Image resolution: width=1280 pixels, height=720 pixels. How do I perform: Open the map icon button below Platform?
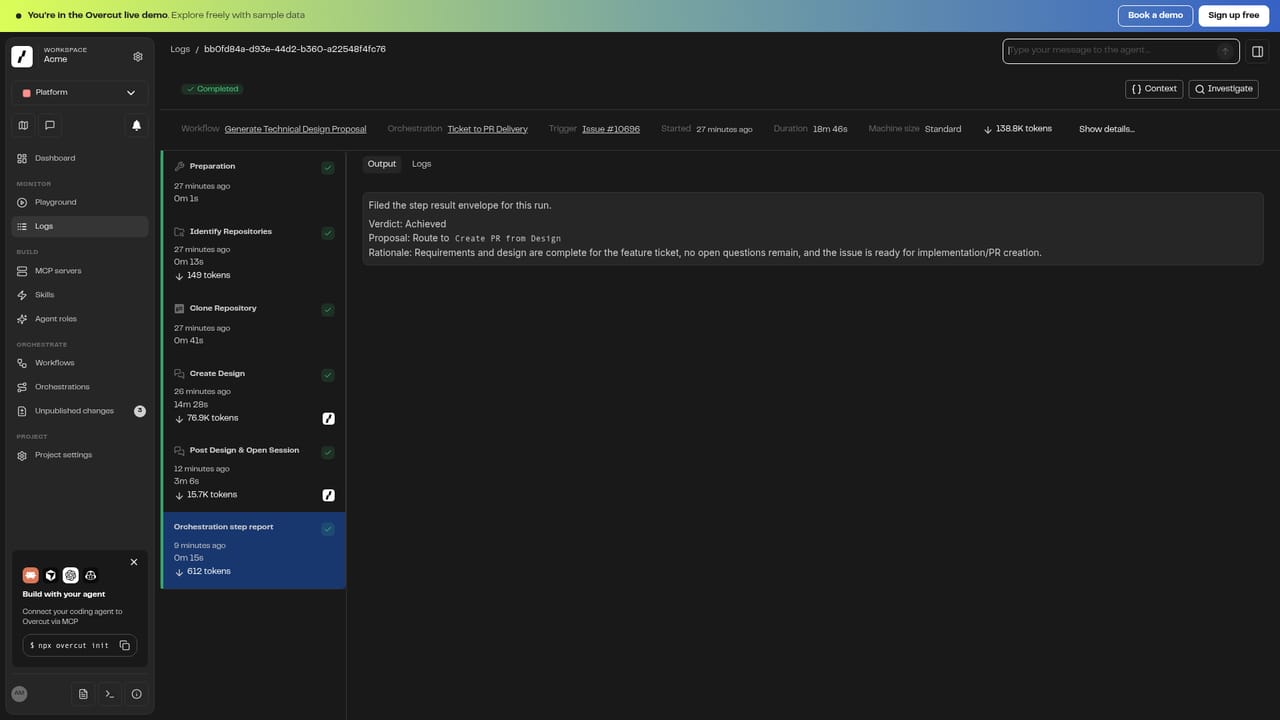24,125
